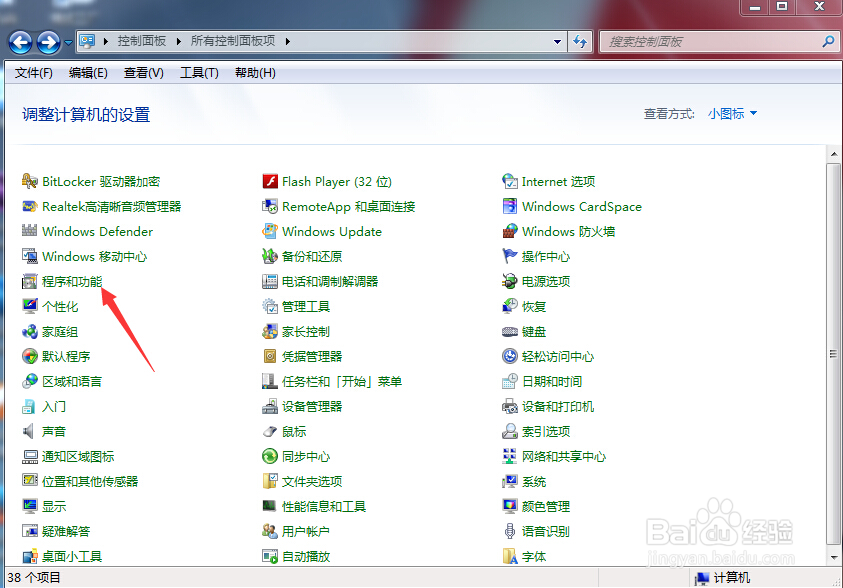
Task: Click the 电源选项 icon
Action: pos(510,281)
